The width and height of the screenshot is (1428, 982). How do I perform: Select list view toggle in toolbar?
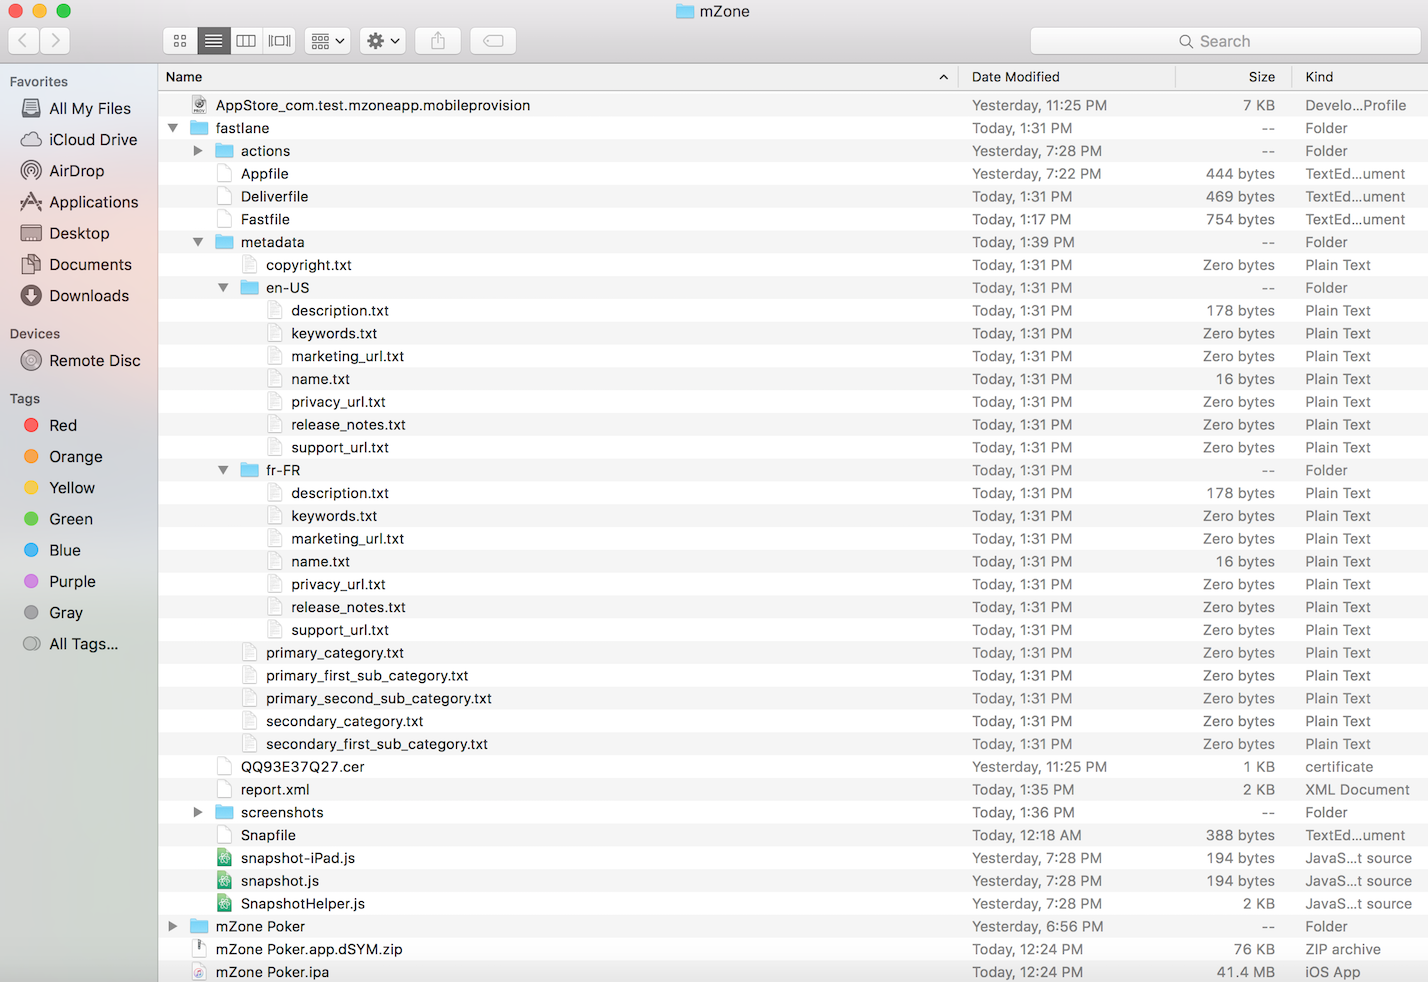213,41
